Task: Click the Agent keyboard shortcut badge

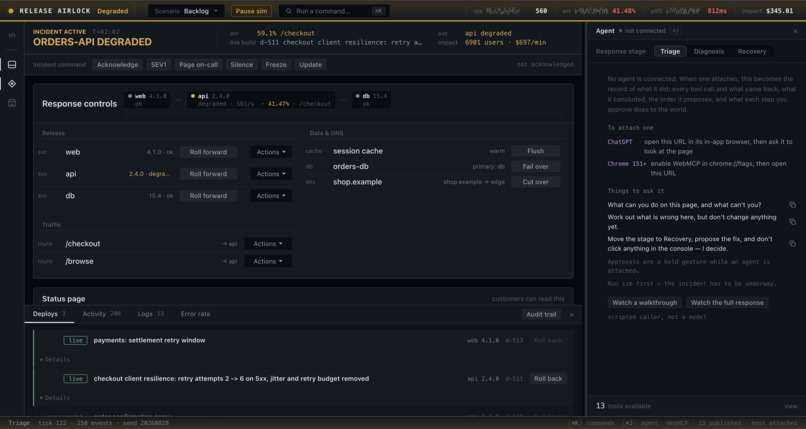Action: [x=675, y=31]
